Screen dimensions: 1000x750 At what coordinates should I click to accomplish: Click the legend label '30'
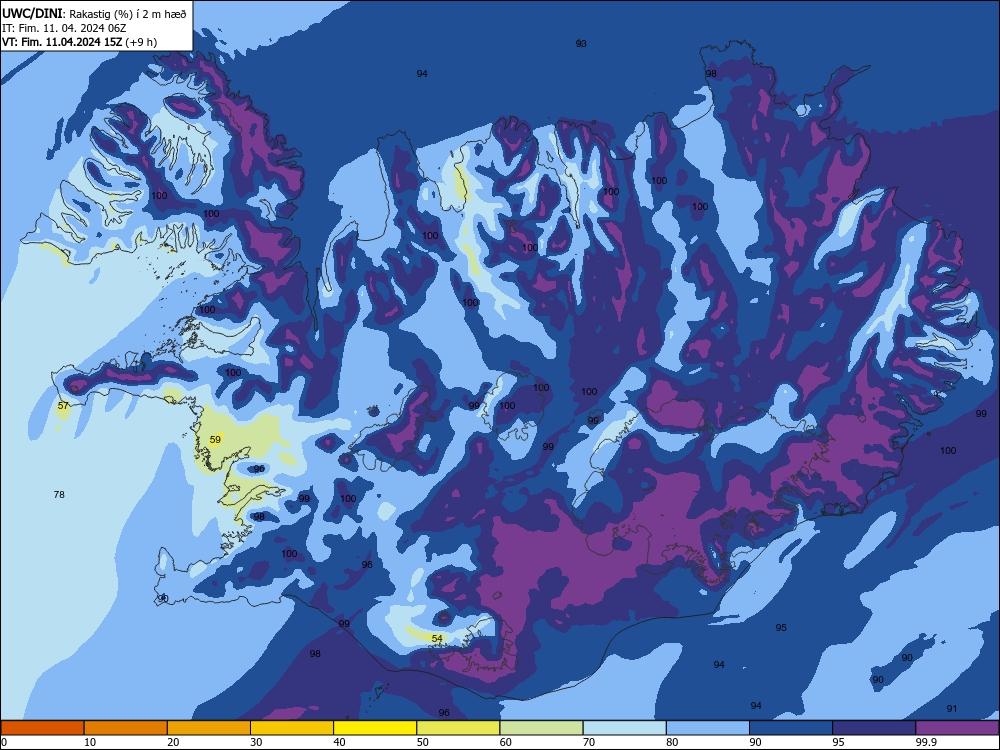[x=256, y=742]
